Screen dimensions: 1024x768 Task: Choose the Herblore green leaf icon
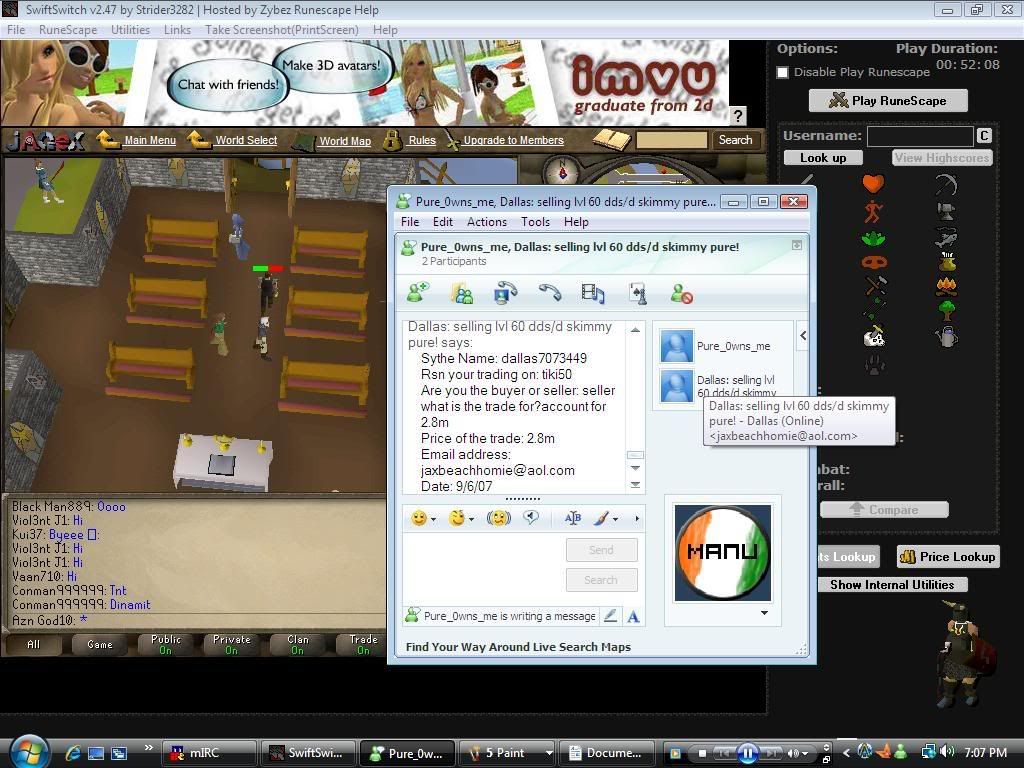pyautogui.click(x=873, y=238)
